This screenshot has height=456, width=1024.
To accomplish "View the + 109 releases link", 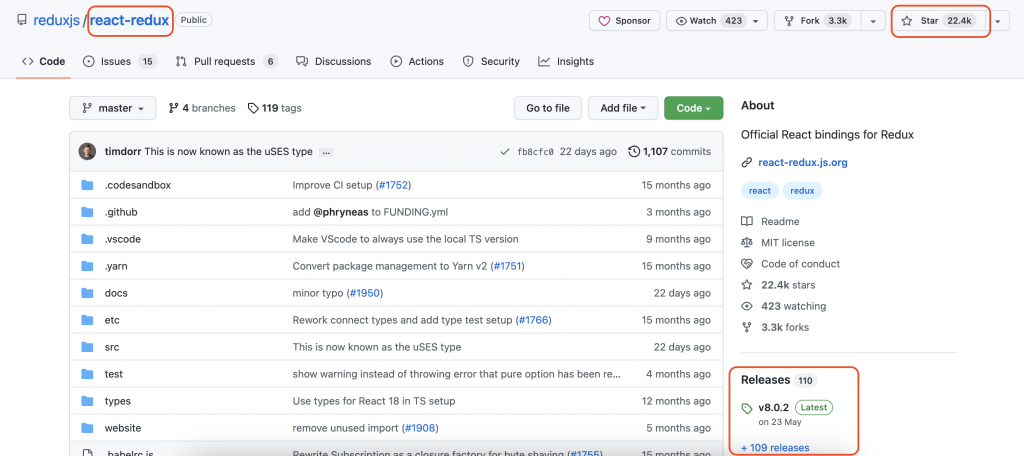I will 775,448.
